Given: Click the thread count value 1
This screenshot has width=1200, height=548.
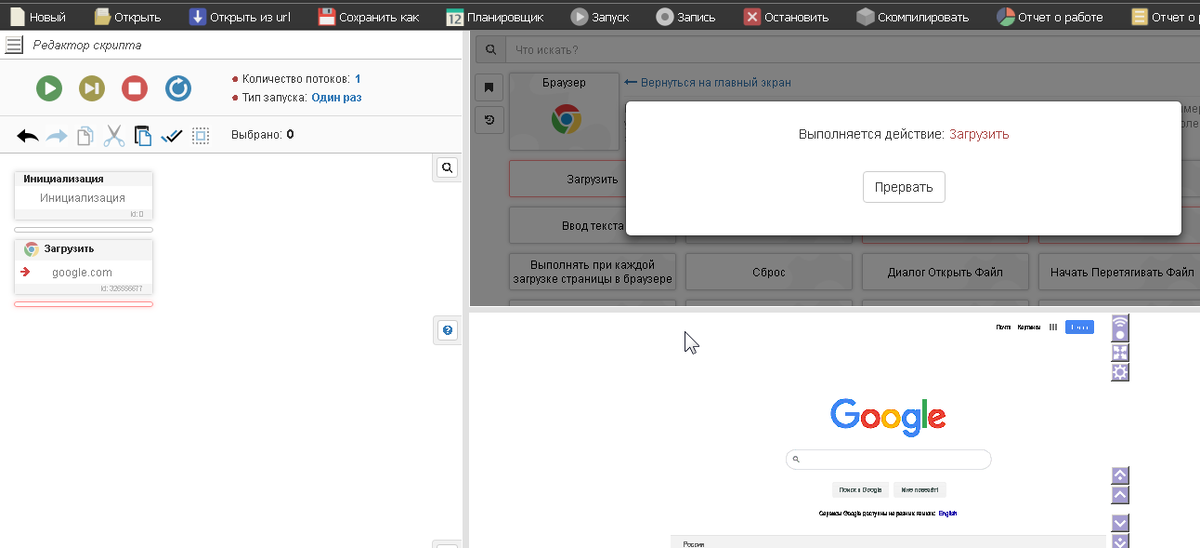Looking at the screenshot, I should click(x=357, y=78).
